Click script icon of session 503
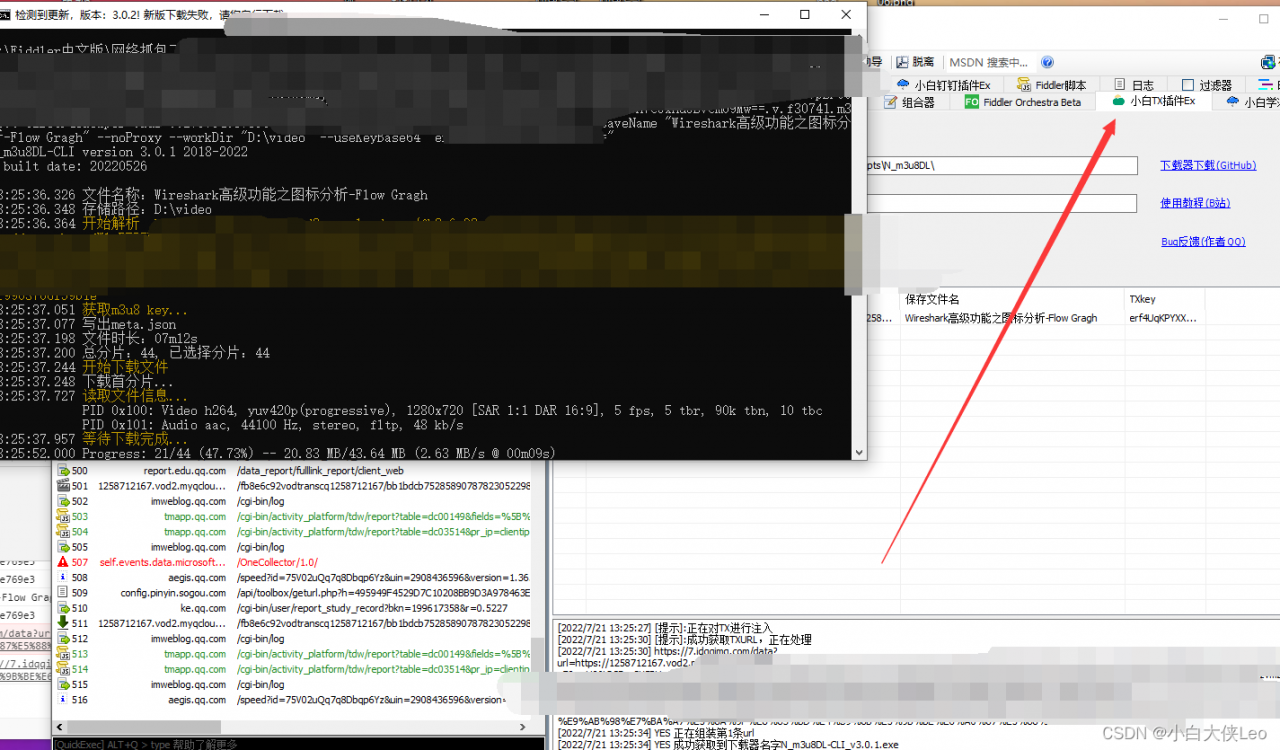The image size is (1280, 750). [x=62, y=517]
